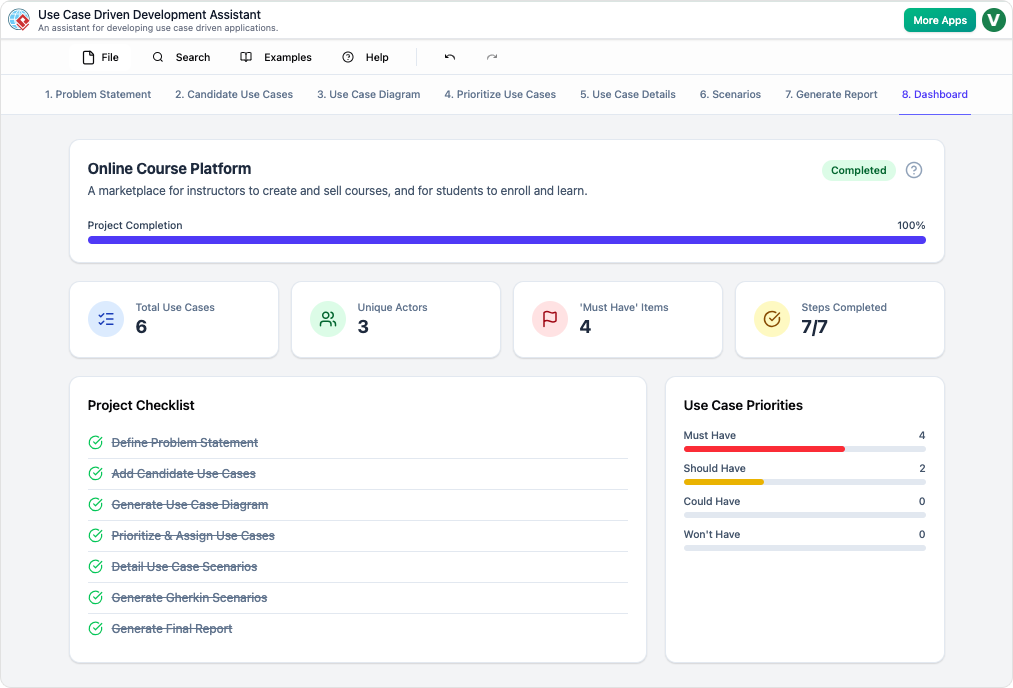This screenshot has width=1013, height=688.
Task: Click the Steps Completed checkmark icon
Action: click(772, 319)
